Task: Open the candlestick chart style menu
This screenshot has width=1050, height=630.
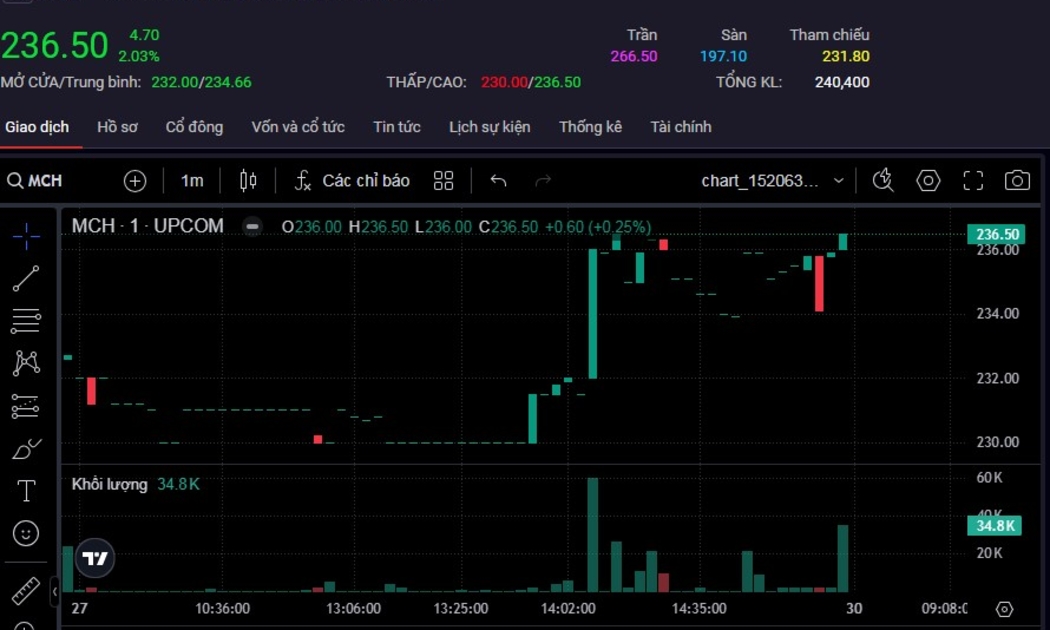Action: click(x=248, y=181)
